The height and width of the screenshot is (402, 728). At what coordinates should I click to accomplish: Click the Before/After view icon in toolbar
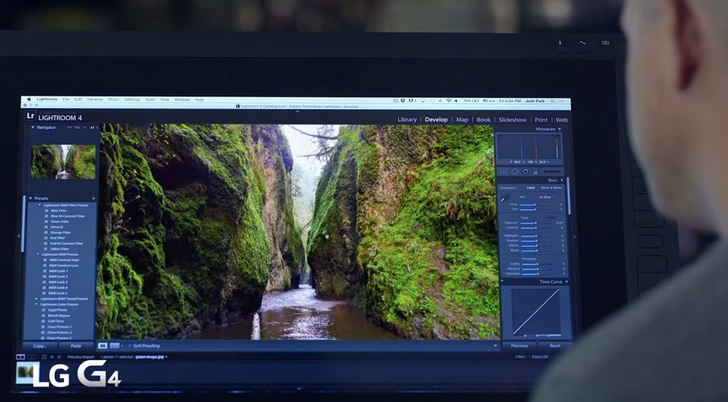[114, 345]
